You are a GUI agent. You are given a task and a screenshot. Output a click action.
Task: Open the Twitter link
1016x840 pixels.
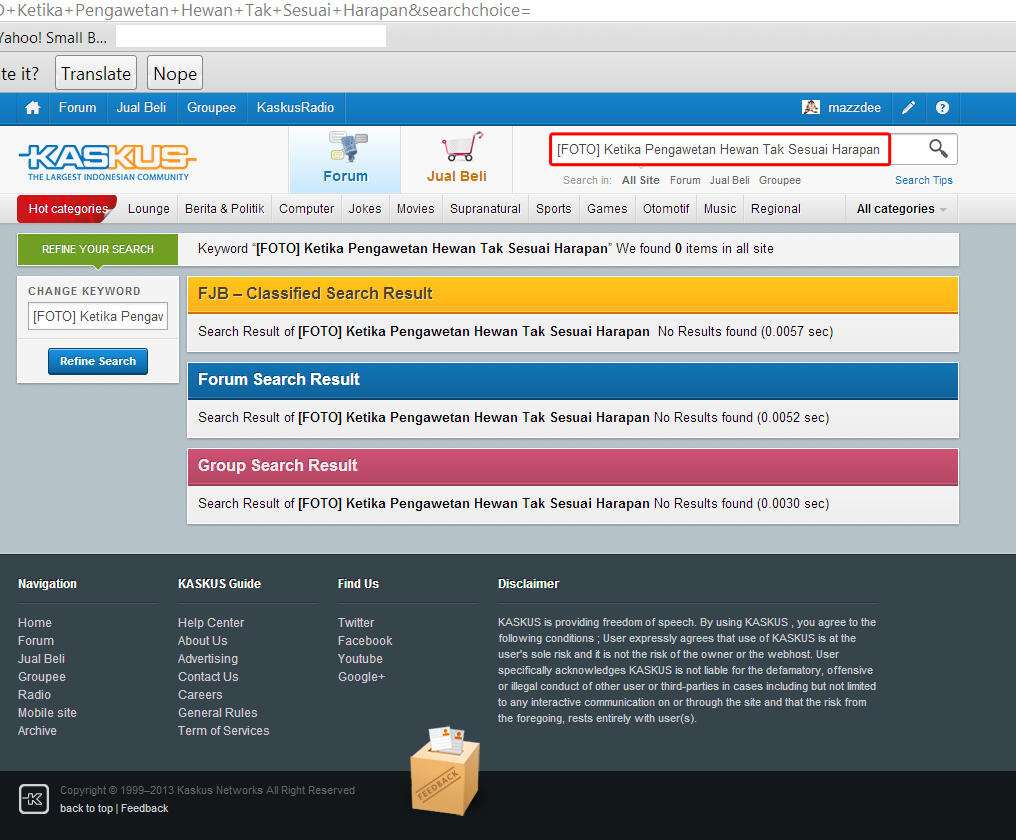356,622
